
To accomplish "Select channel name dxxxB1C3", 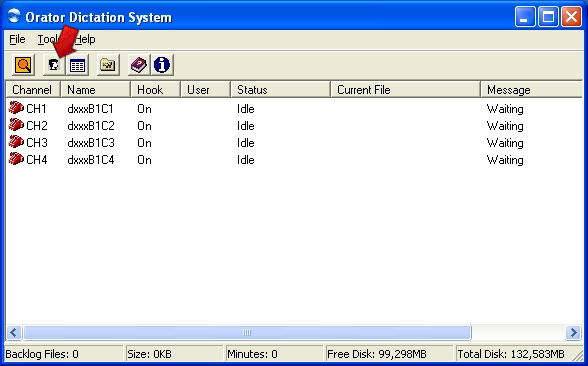I will pos(91,143).
